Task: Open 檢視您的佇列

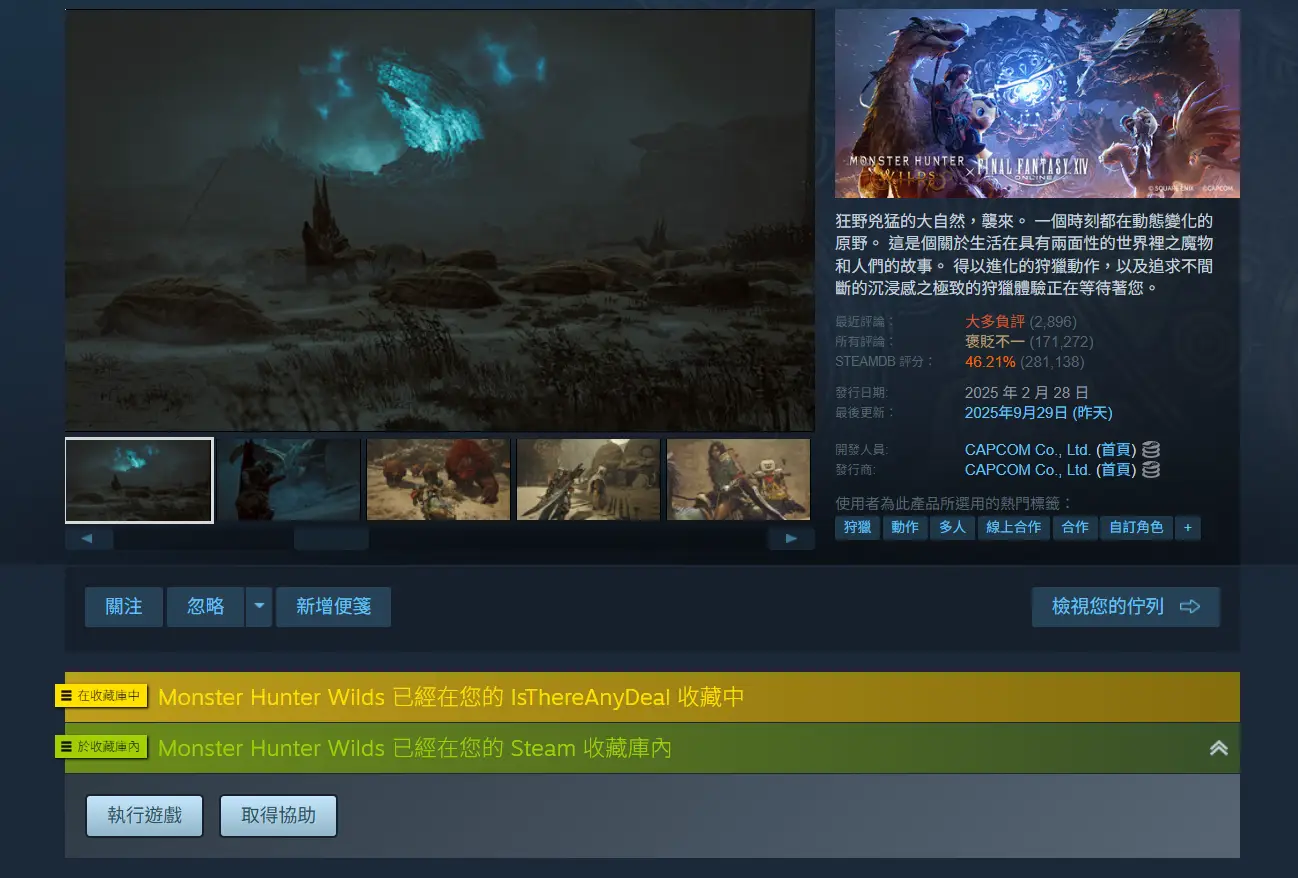Action: click(x=1126, y=607)
